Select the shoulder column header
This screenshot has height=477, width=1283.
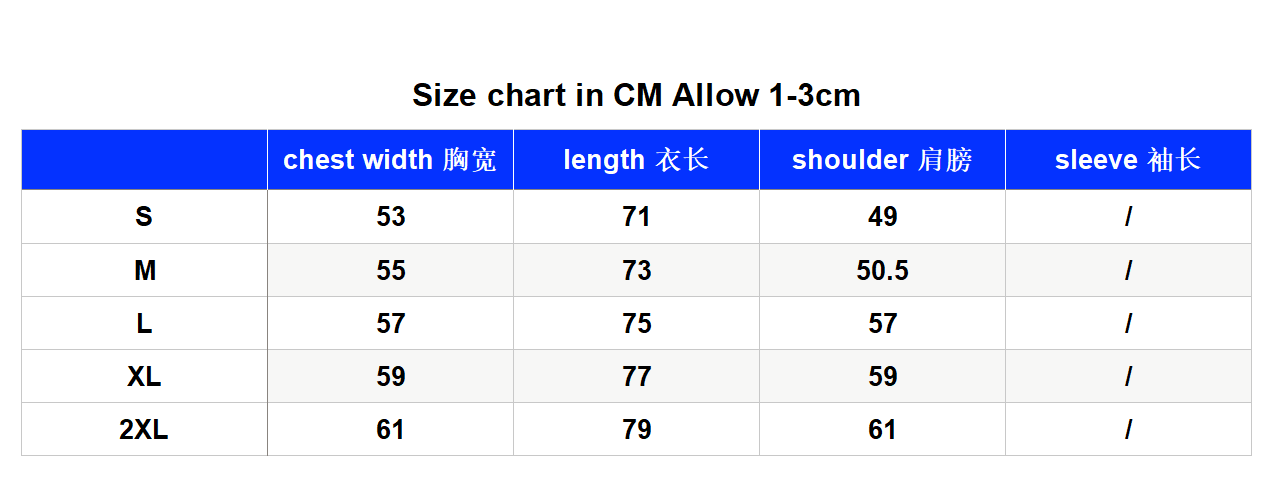pyautogui.click(x=882, y=160)
